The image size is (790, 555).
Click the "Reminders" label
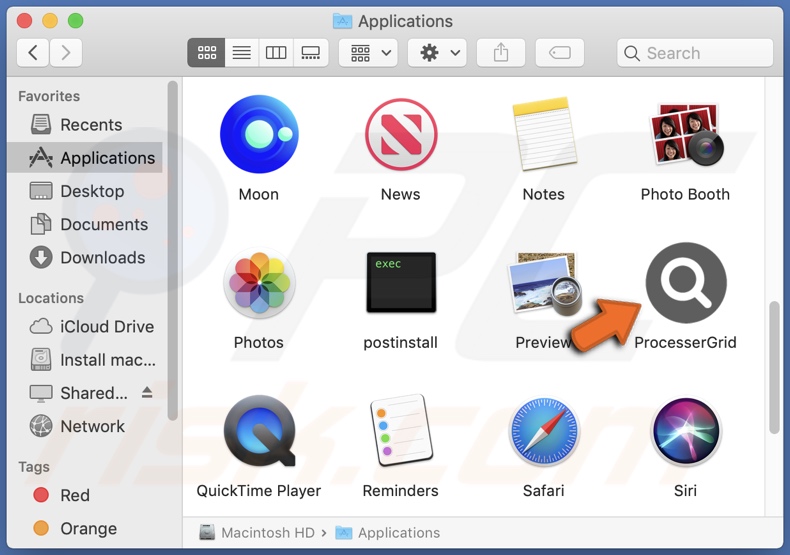click(401, 491)
